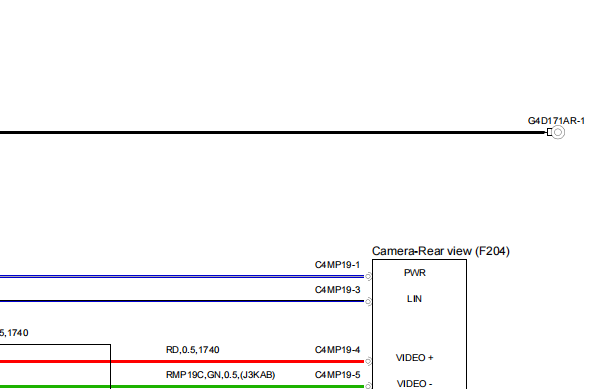Screen dimensions: 606x389
Task: Select the ground ring terminal symbol
Action: point(557,132)
